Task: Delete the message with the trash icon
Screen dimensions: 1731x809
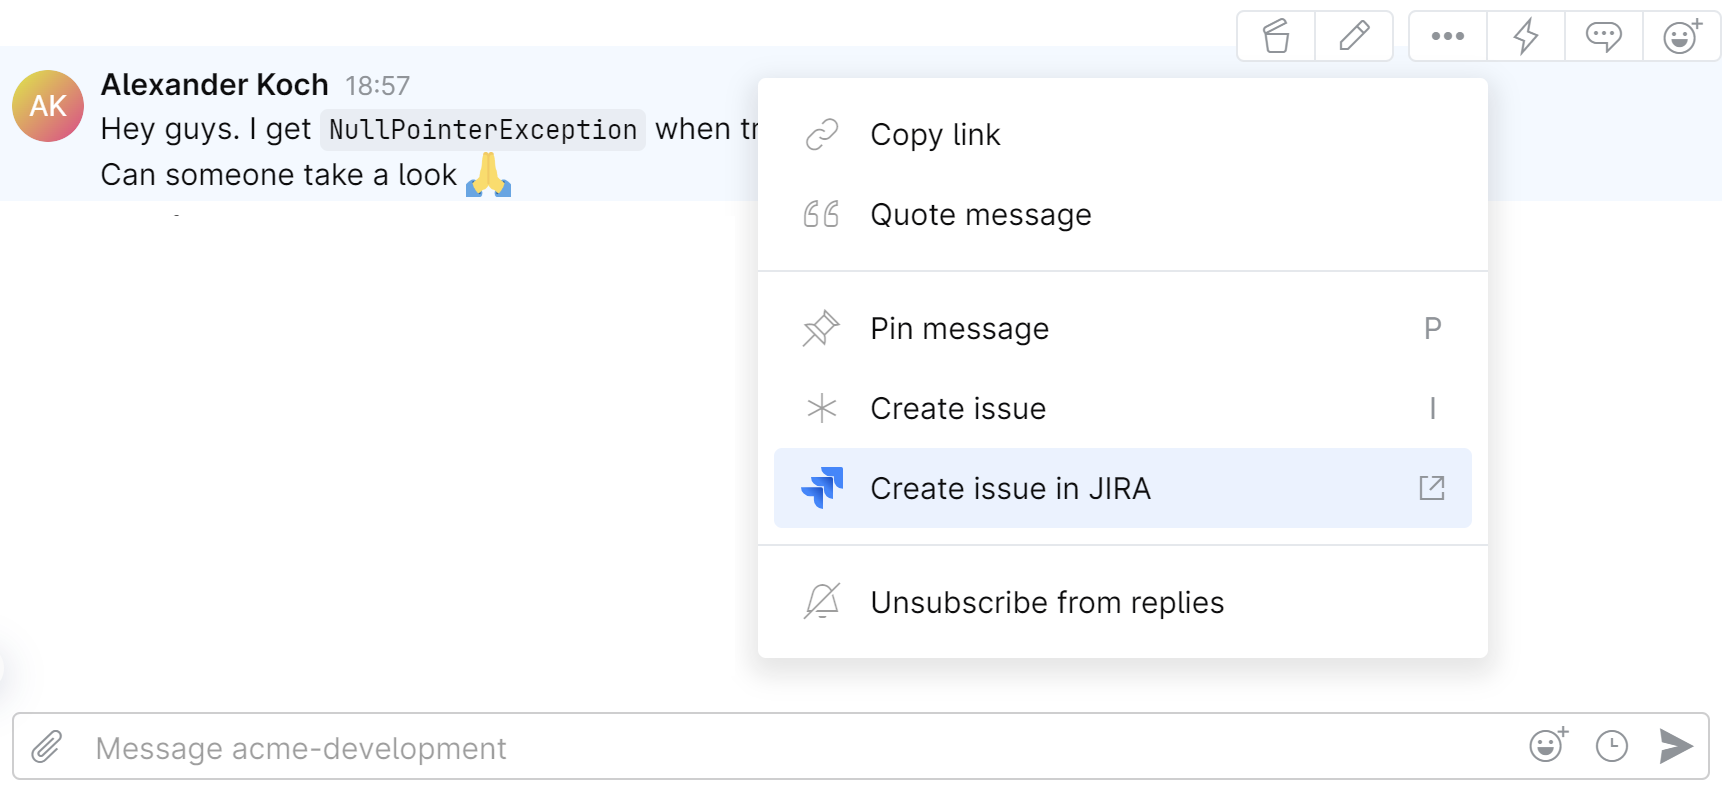Action: [1276, 37]
